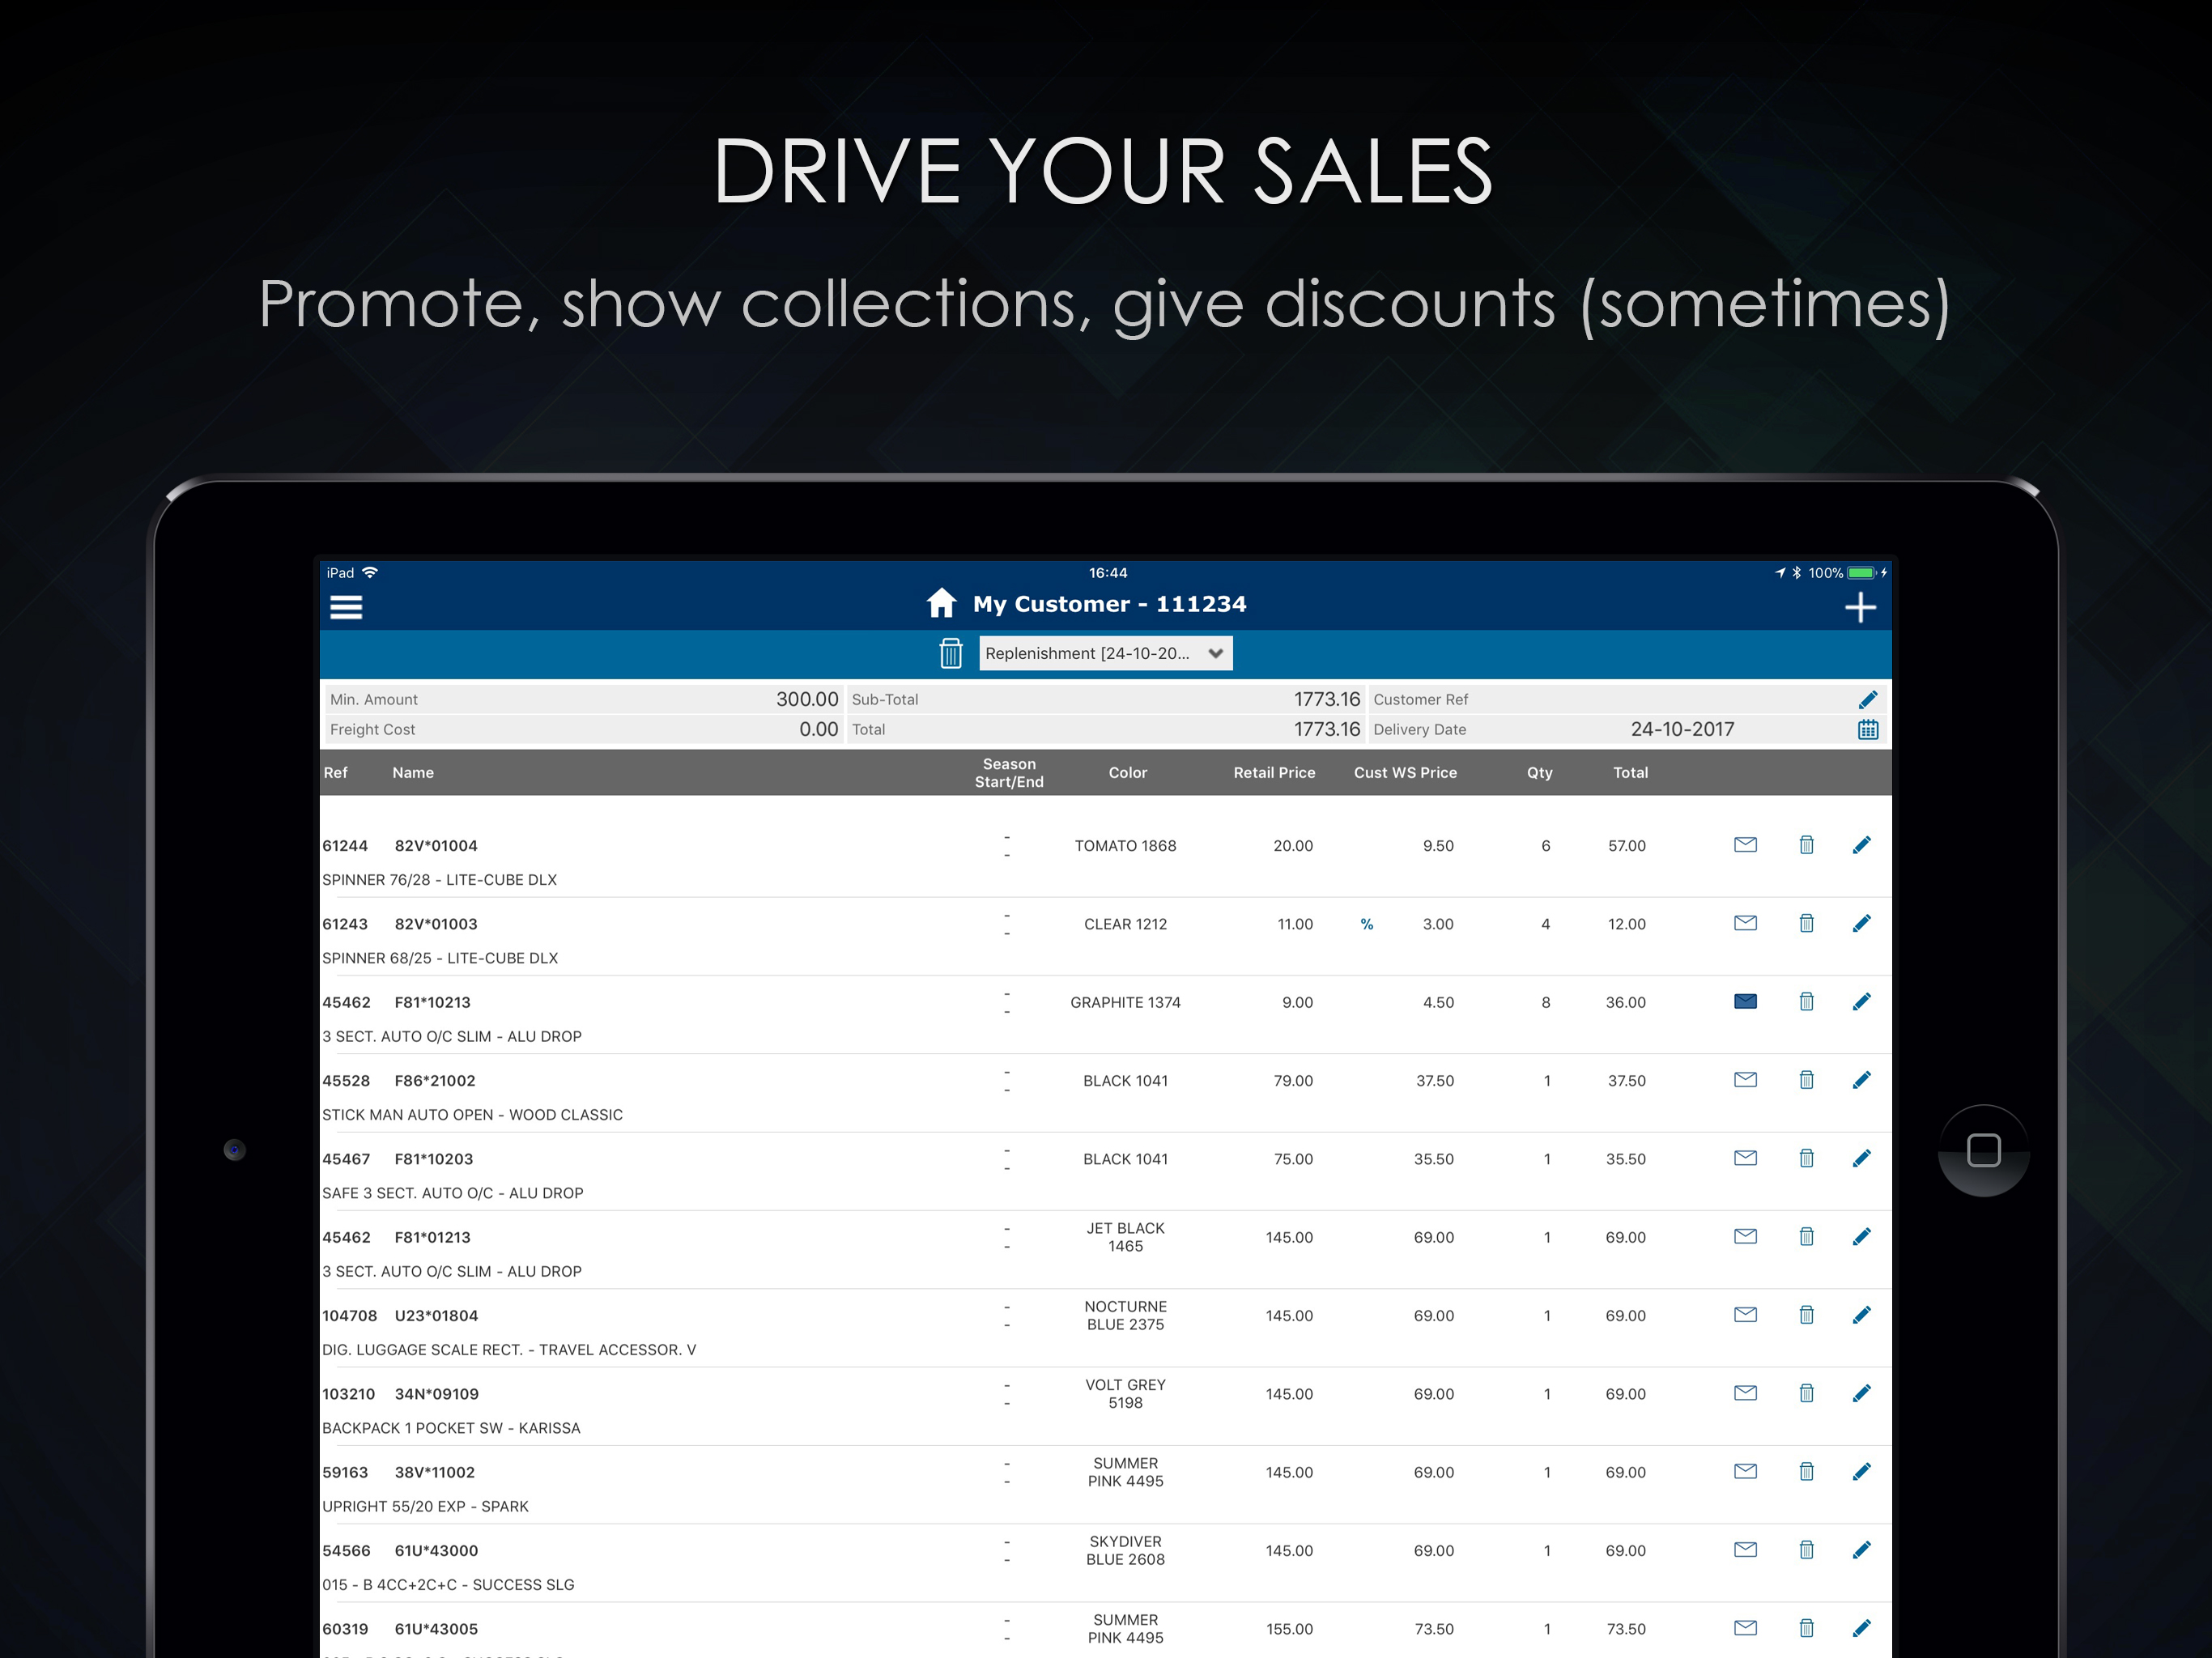Viewport: 2212px width, 1658px height.
Task: Delete JET BLACK 1465 line item
Action: coord(1806,1236)
